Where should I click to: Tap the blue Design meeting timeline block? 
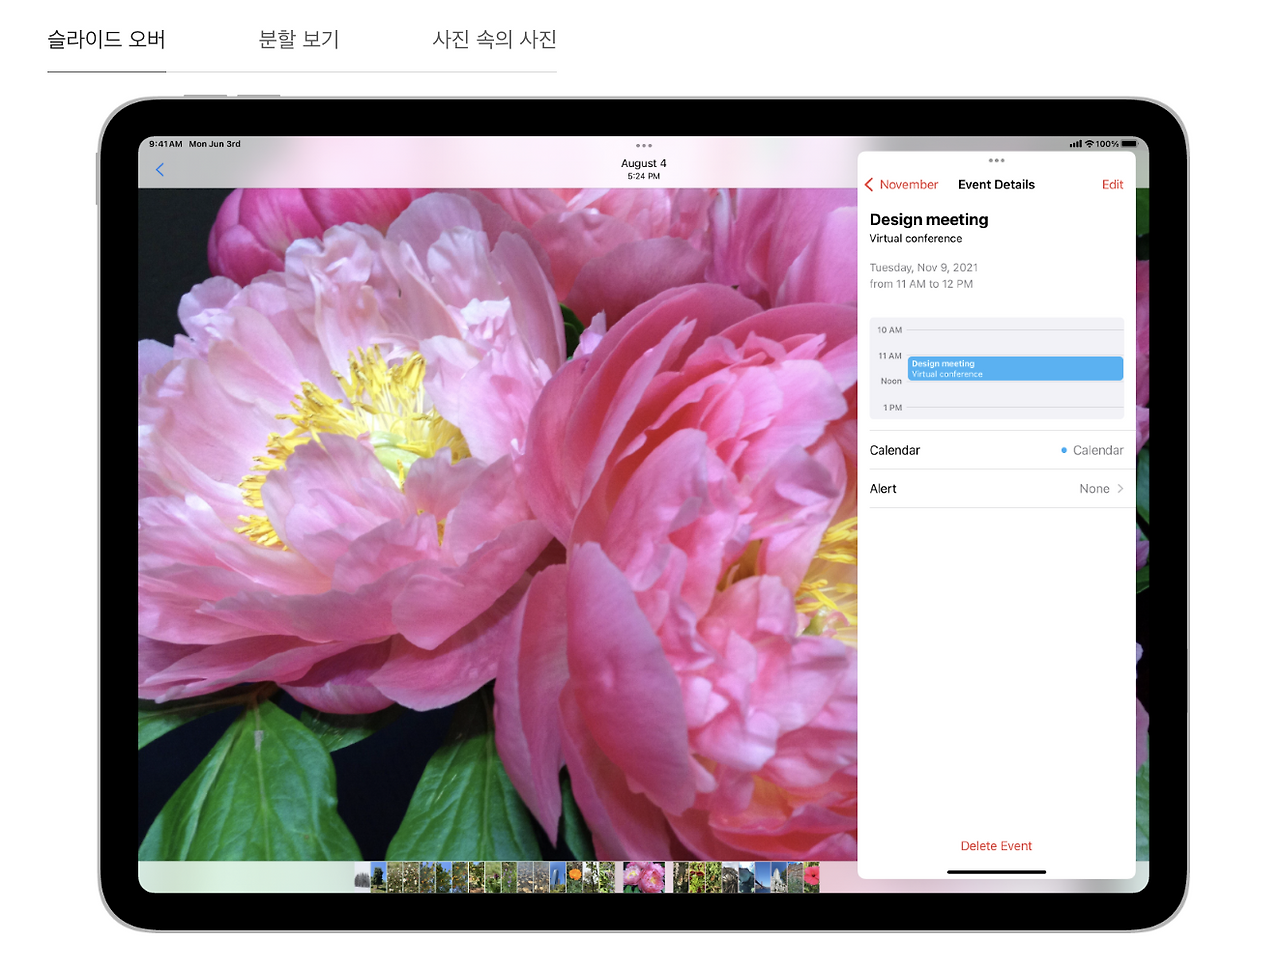1015,368
